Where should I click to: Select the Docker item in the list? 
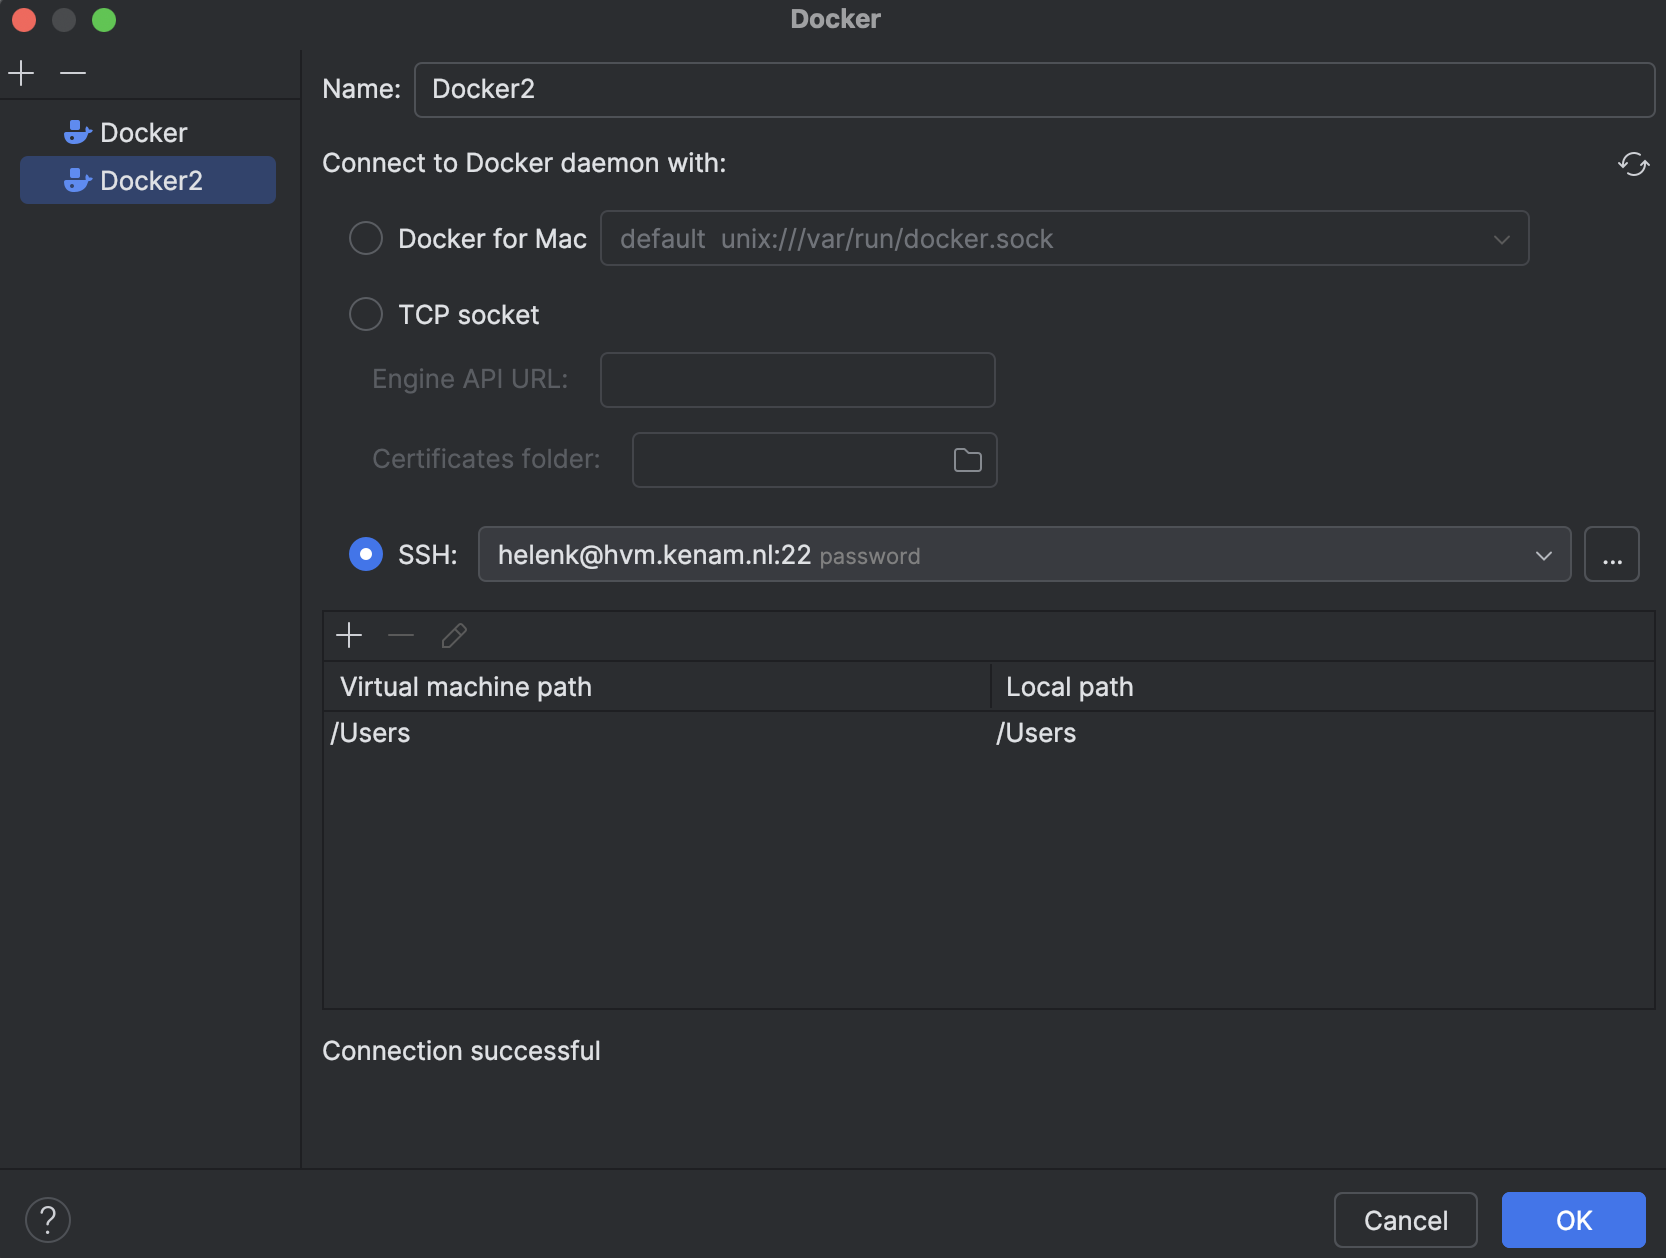(144, 133)
